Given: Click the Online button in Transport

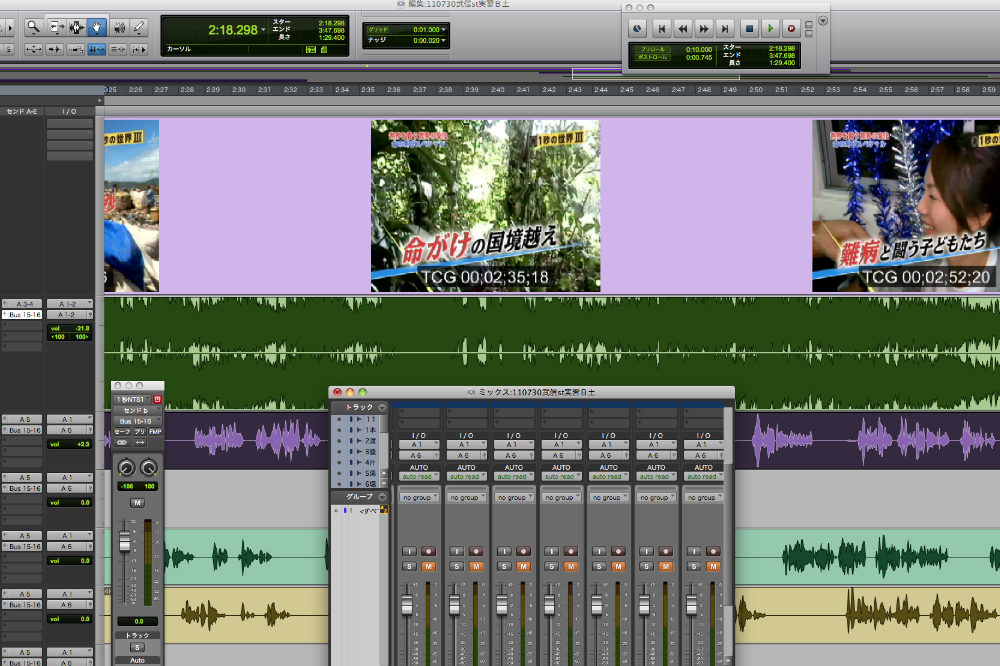Looking at the screenshot, I should pyautogui.click(x=637, y=29).
